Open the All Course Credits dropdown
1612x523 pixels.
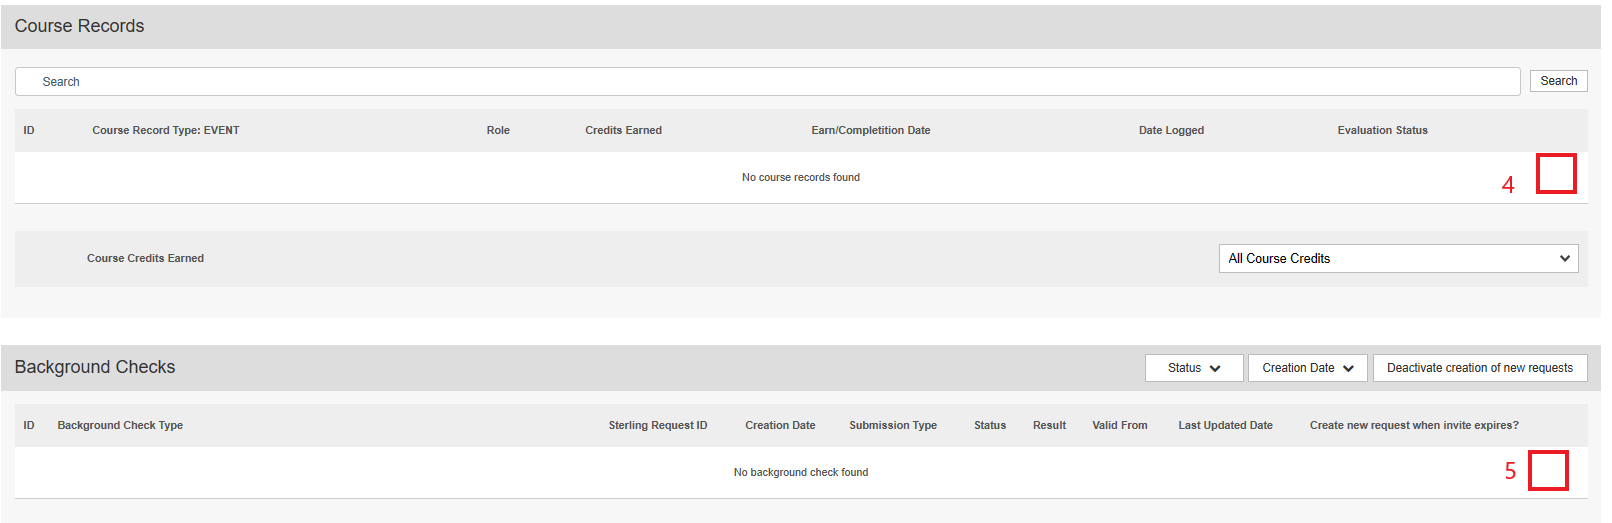(x=1397, y=258)
